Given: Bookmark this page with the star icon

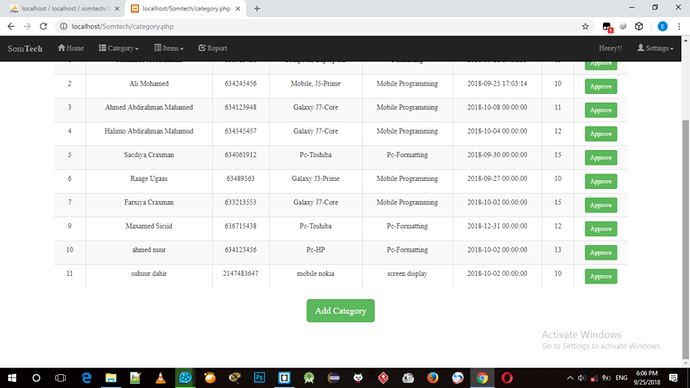Looking at the screenshot, I should pos(585,26).
